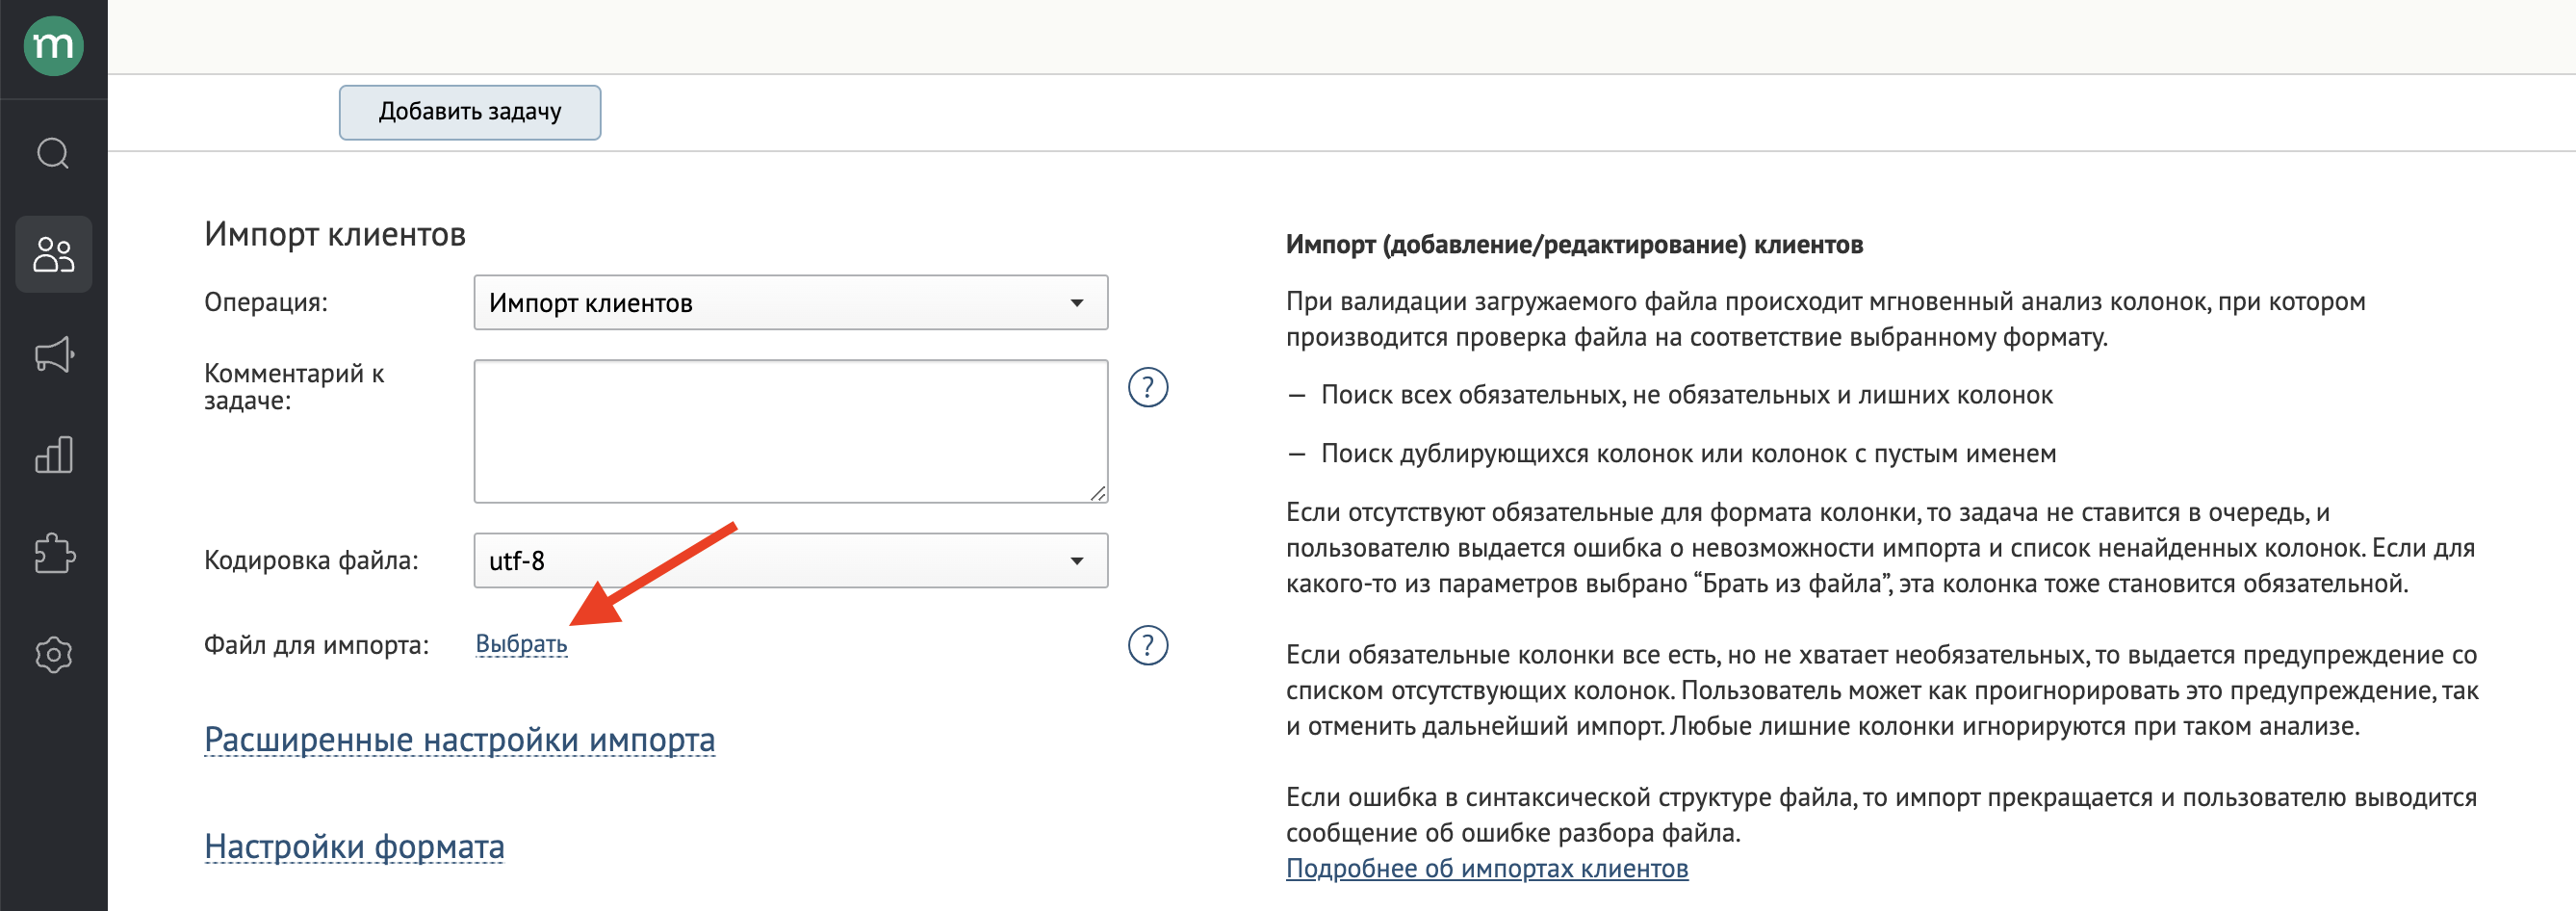Click into the Комментарий к задаче text area
This screenshot has width=2576, height=911.
coord(790,432)
